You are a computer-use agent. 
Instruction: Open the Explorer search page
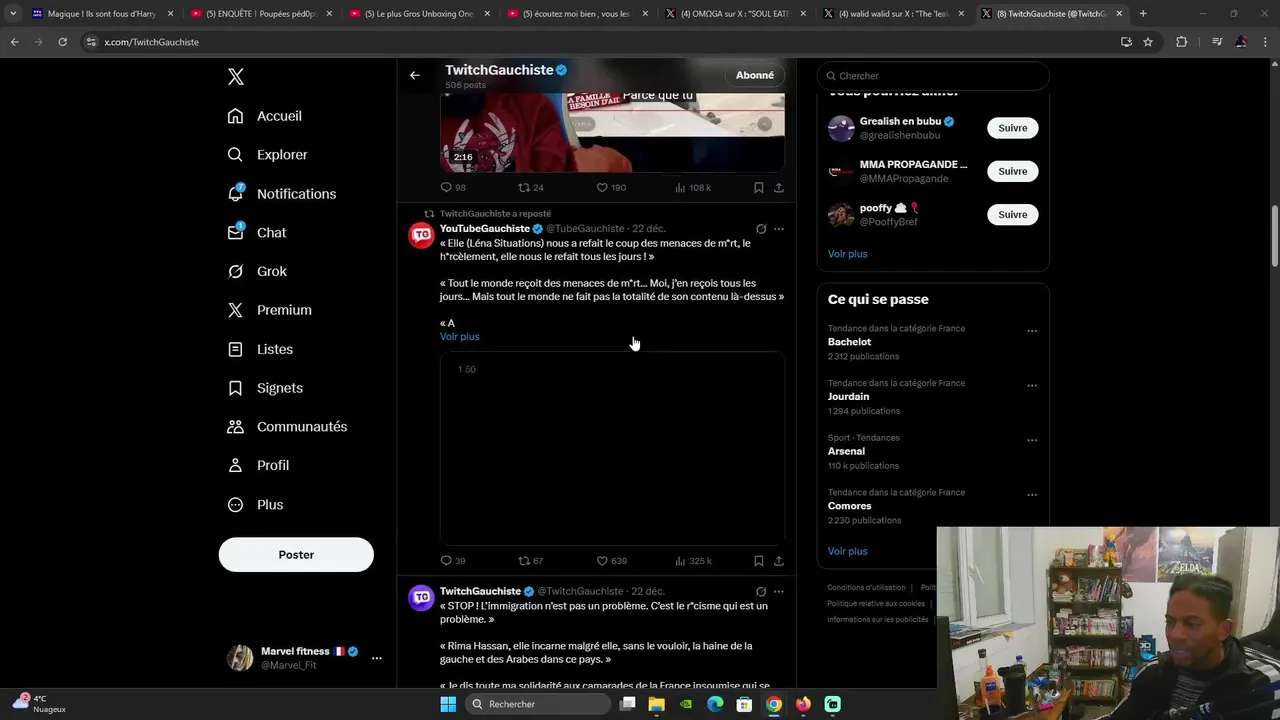[268, 155]
